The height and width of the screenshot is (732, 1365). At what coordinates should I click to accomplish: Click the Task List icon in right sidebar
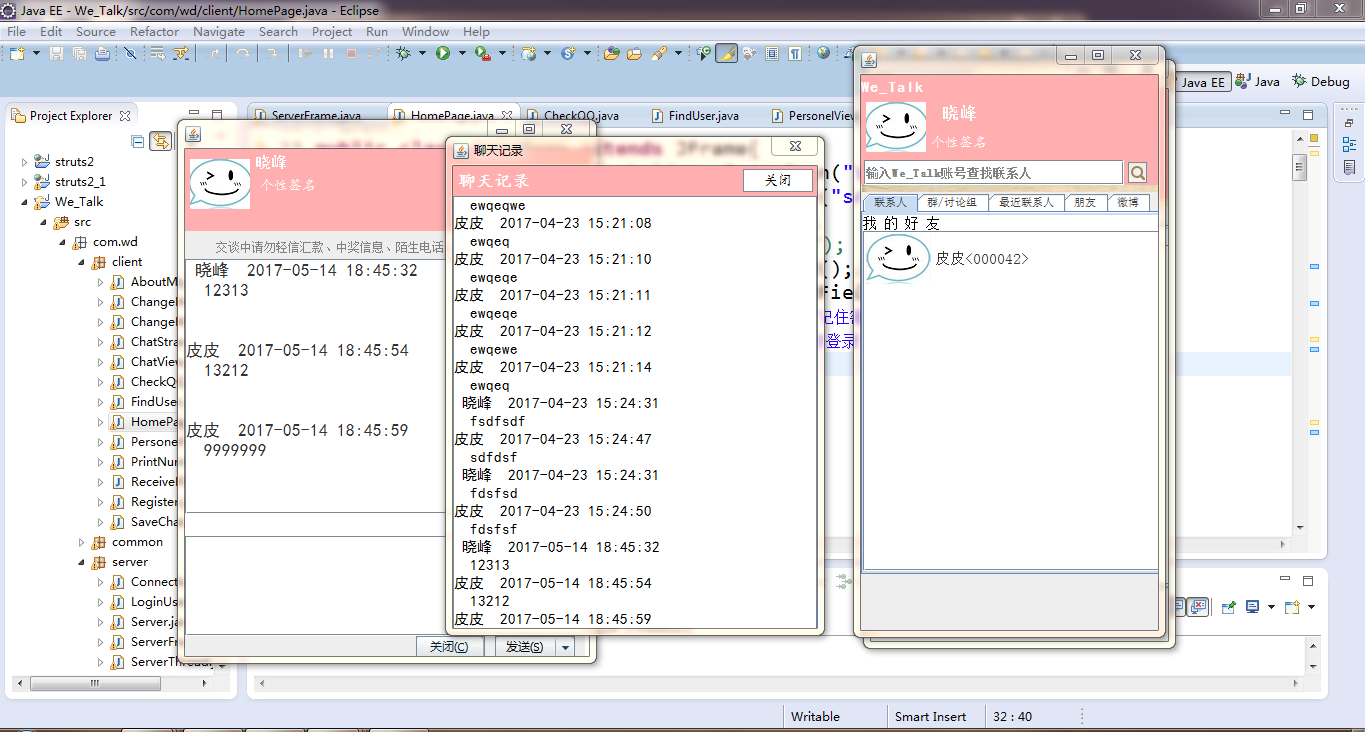1350,168
